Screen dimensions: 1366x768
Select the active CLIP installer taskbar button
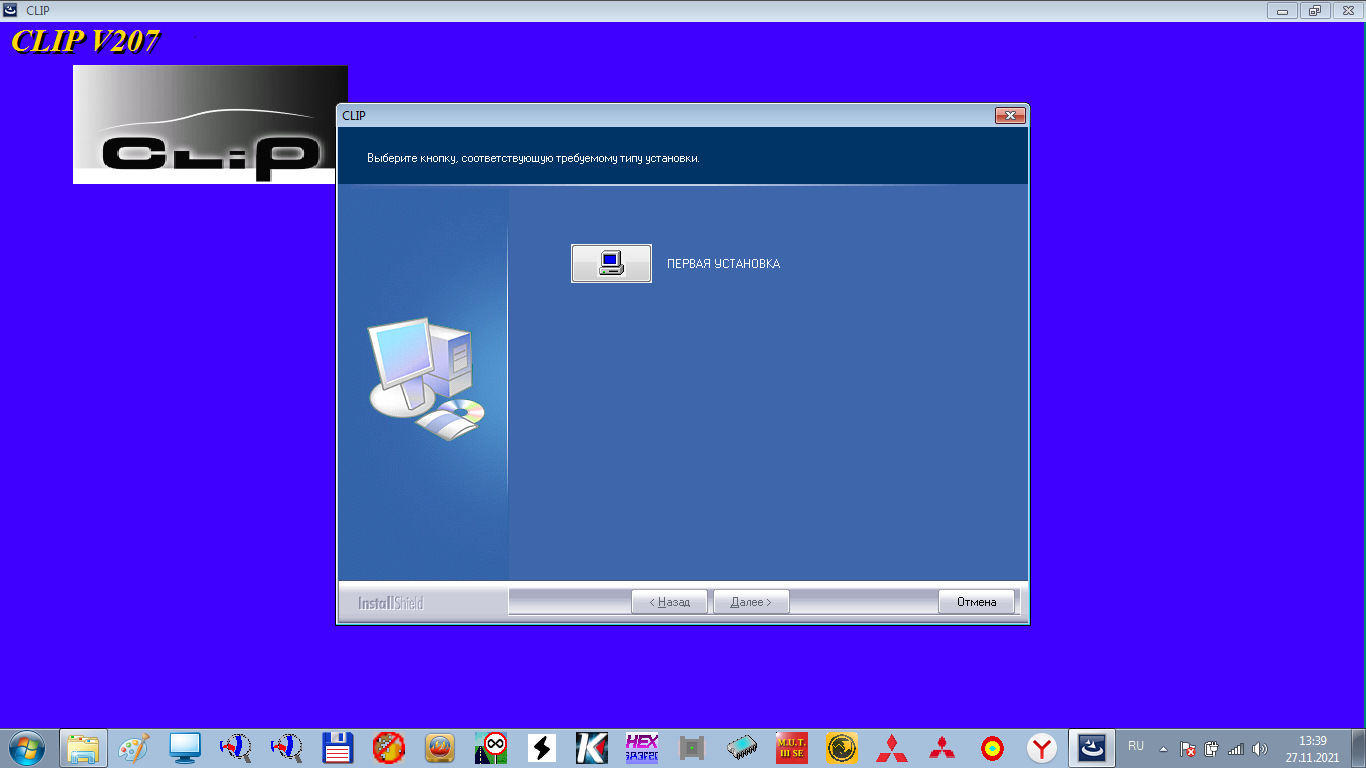pos(1093,747)
